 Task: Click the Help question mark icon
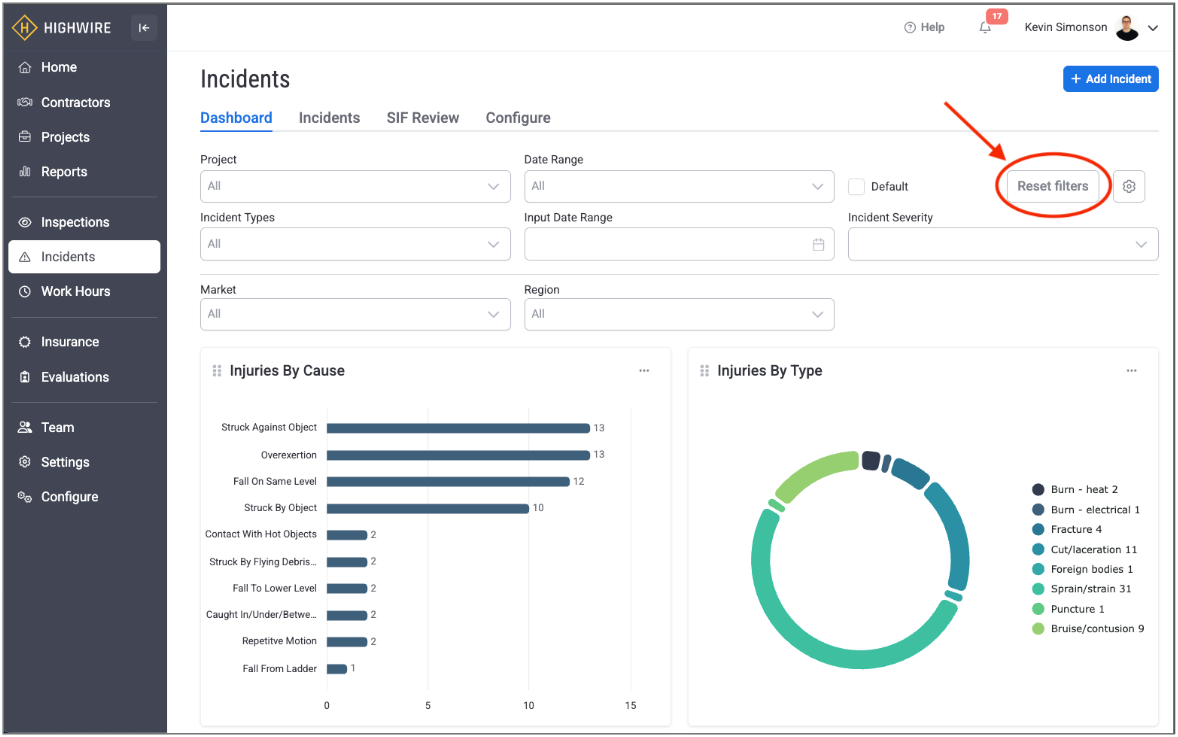tap(910, 28)
